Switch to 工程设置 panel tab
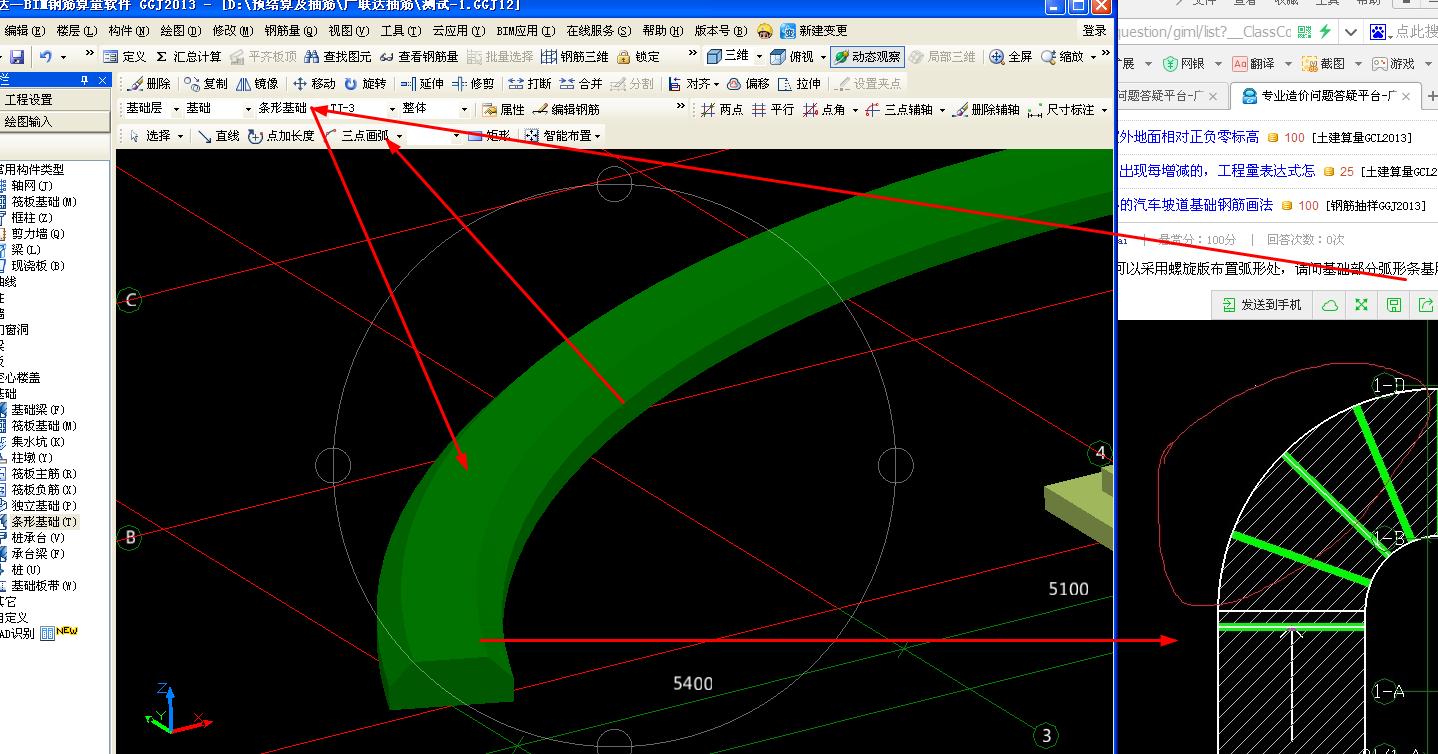This screenshot has width=1438, height=754. tap(56, 100)
